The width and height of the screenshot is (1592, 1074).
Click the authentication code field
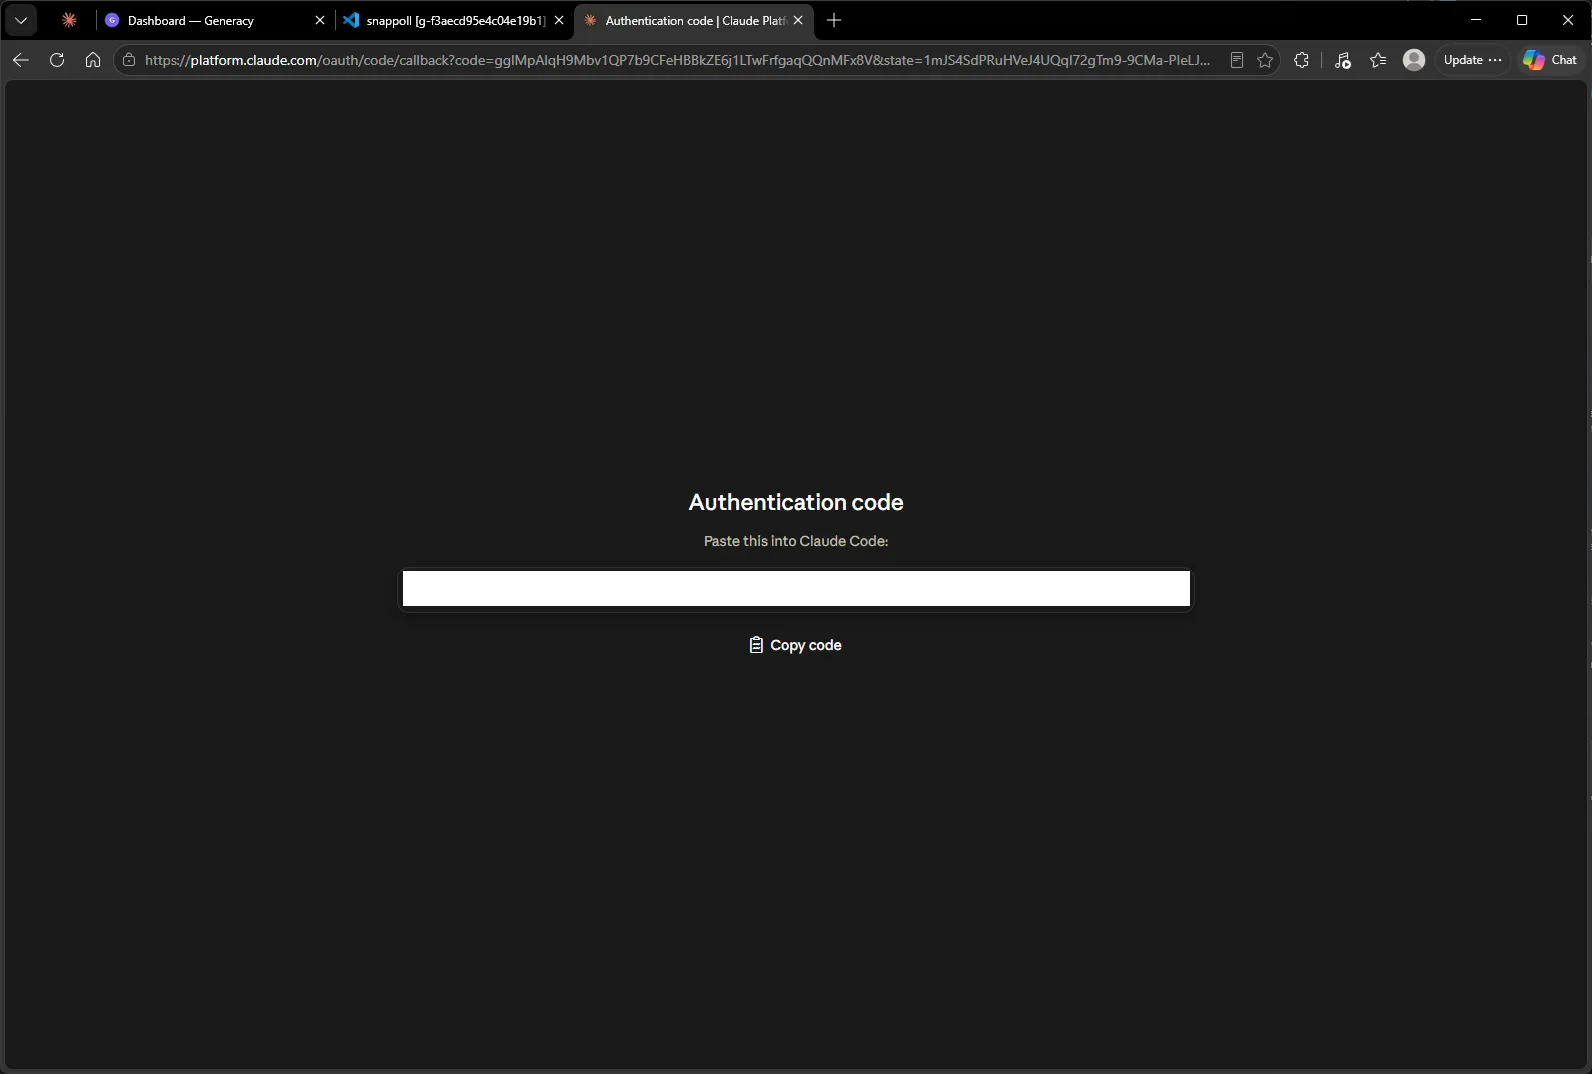tap(796, 588)
